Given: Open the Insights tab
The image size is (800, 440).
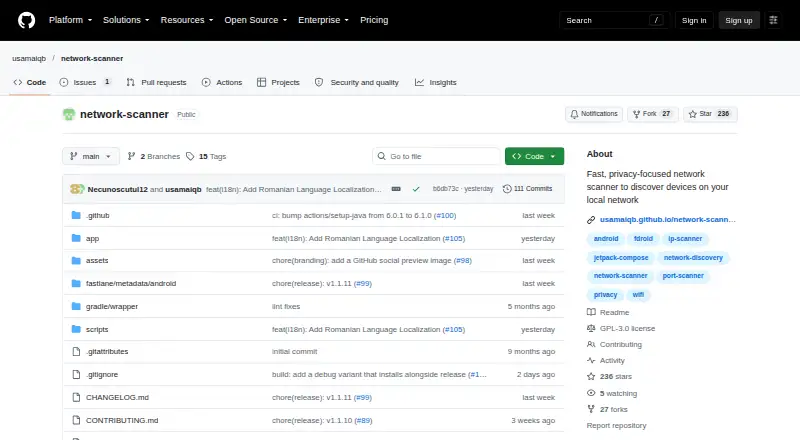Looking at the screenshot, I should (x=436, y=82).
